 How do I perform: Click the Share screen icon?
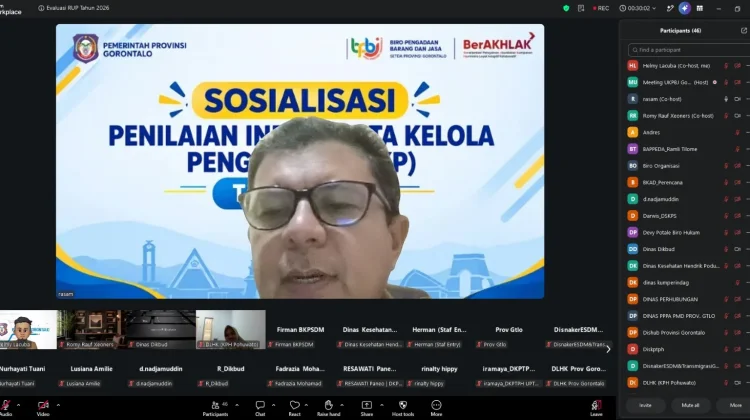pos(367,405)
